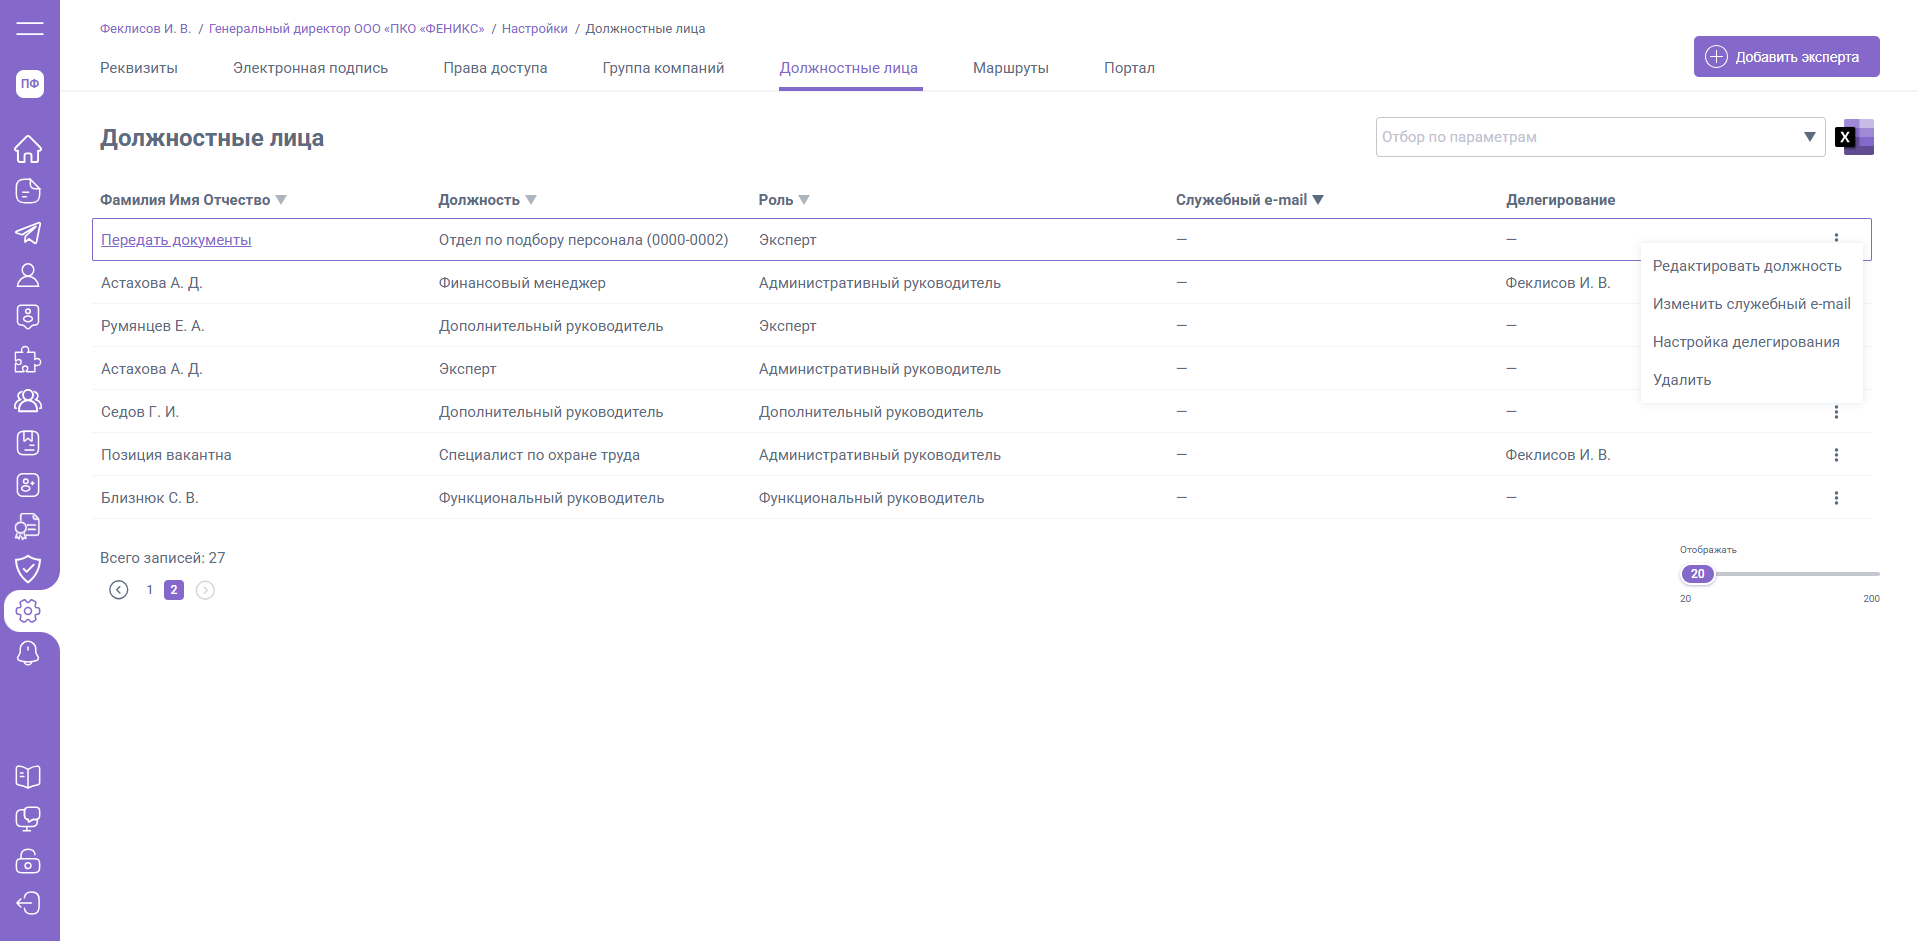Open the monitor chat support icon

[x=28, y=819]
